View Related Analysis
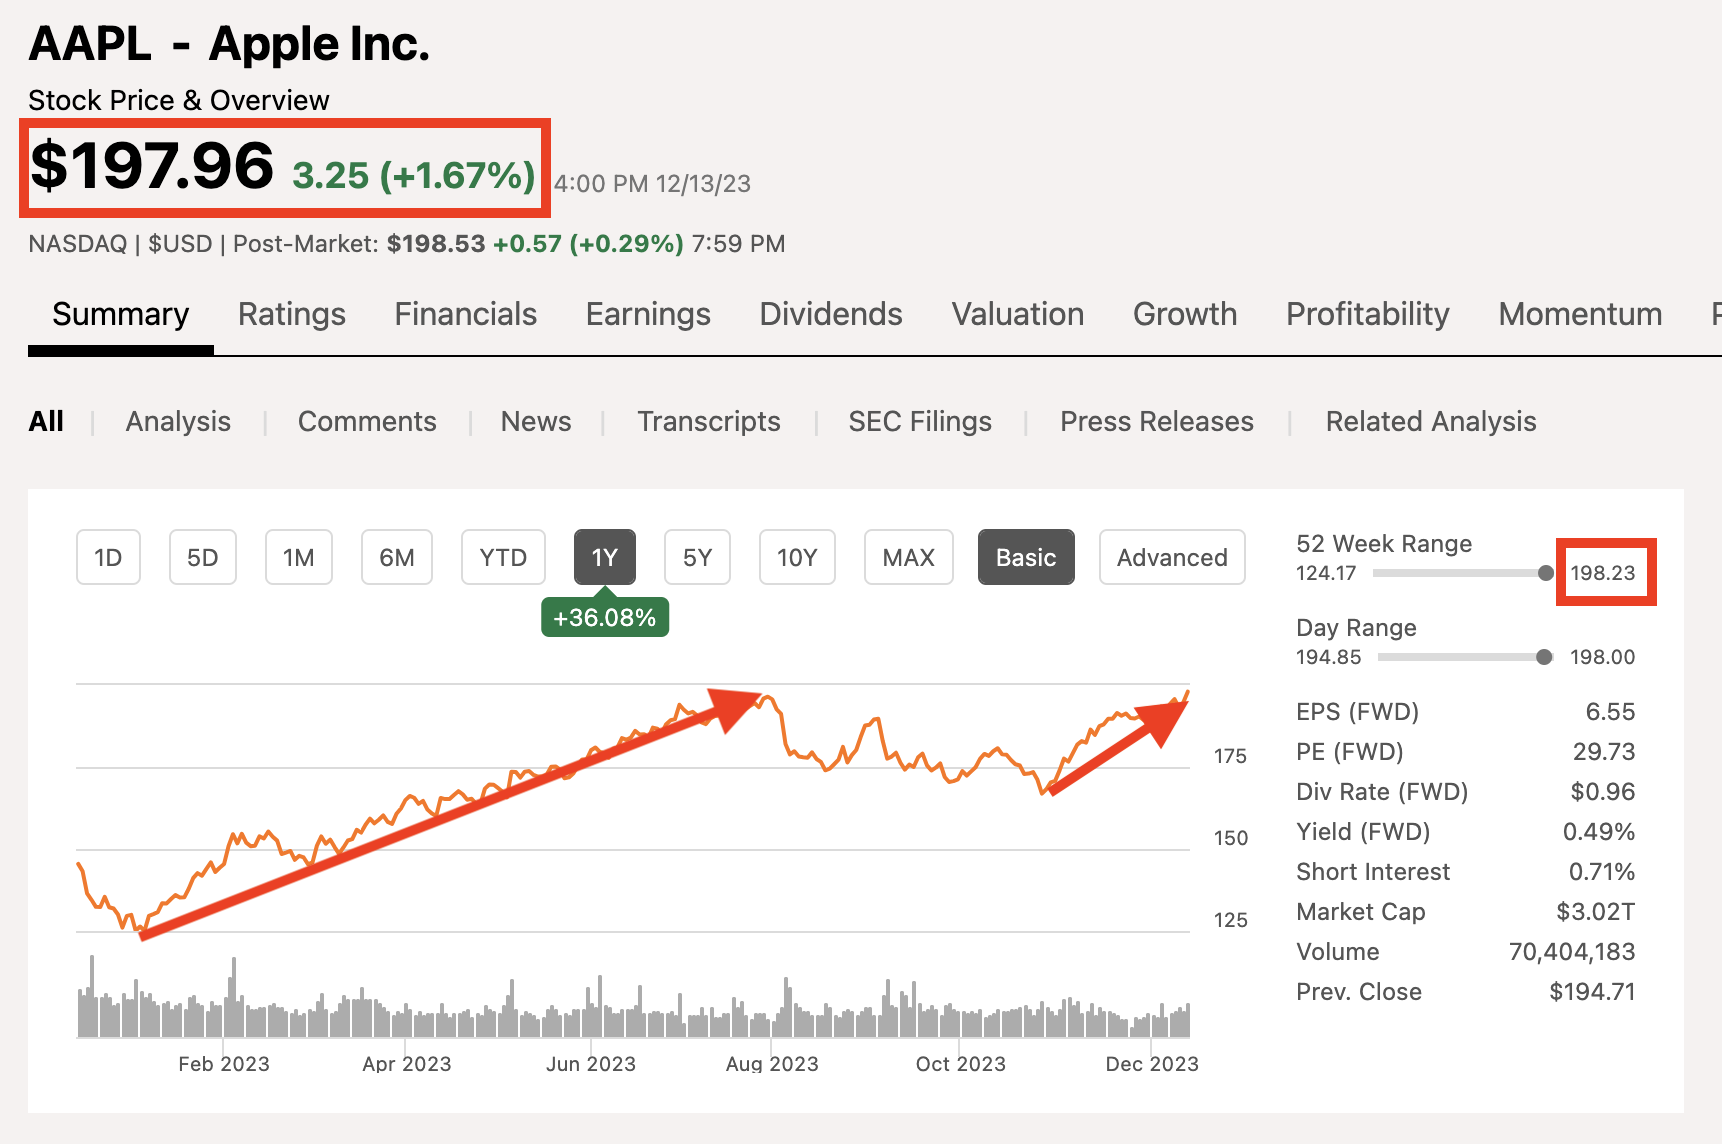The width and height of the screenshot is (1722, 1144). pos(1431,421)
